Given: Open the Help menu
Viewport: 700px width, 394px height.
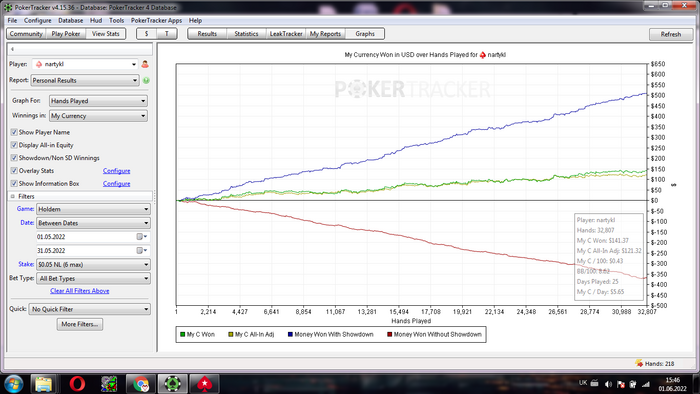Looking at the screenshot, I should point(195,21).
